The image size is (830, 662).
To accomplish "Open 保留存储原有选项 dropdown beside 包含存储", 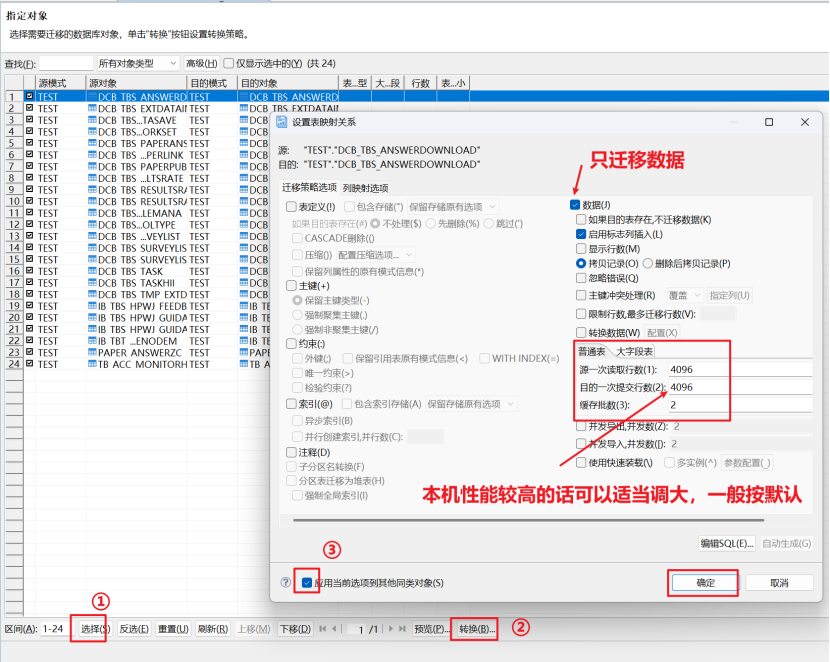I will click(x=453, y=207).
